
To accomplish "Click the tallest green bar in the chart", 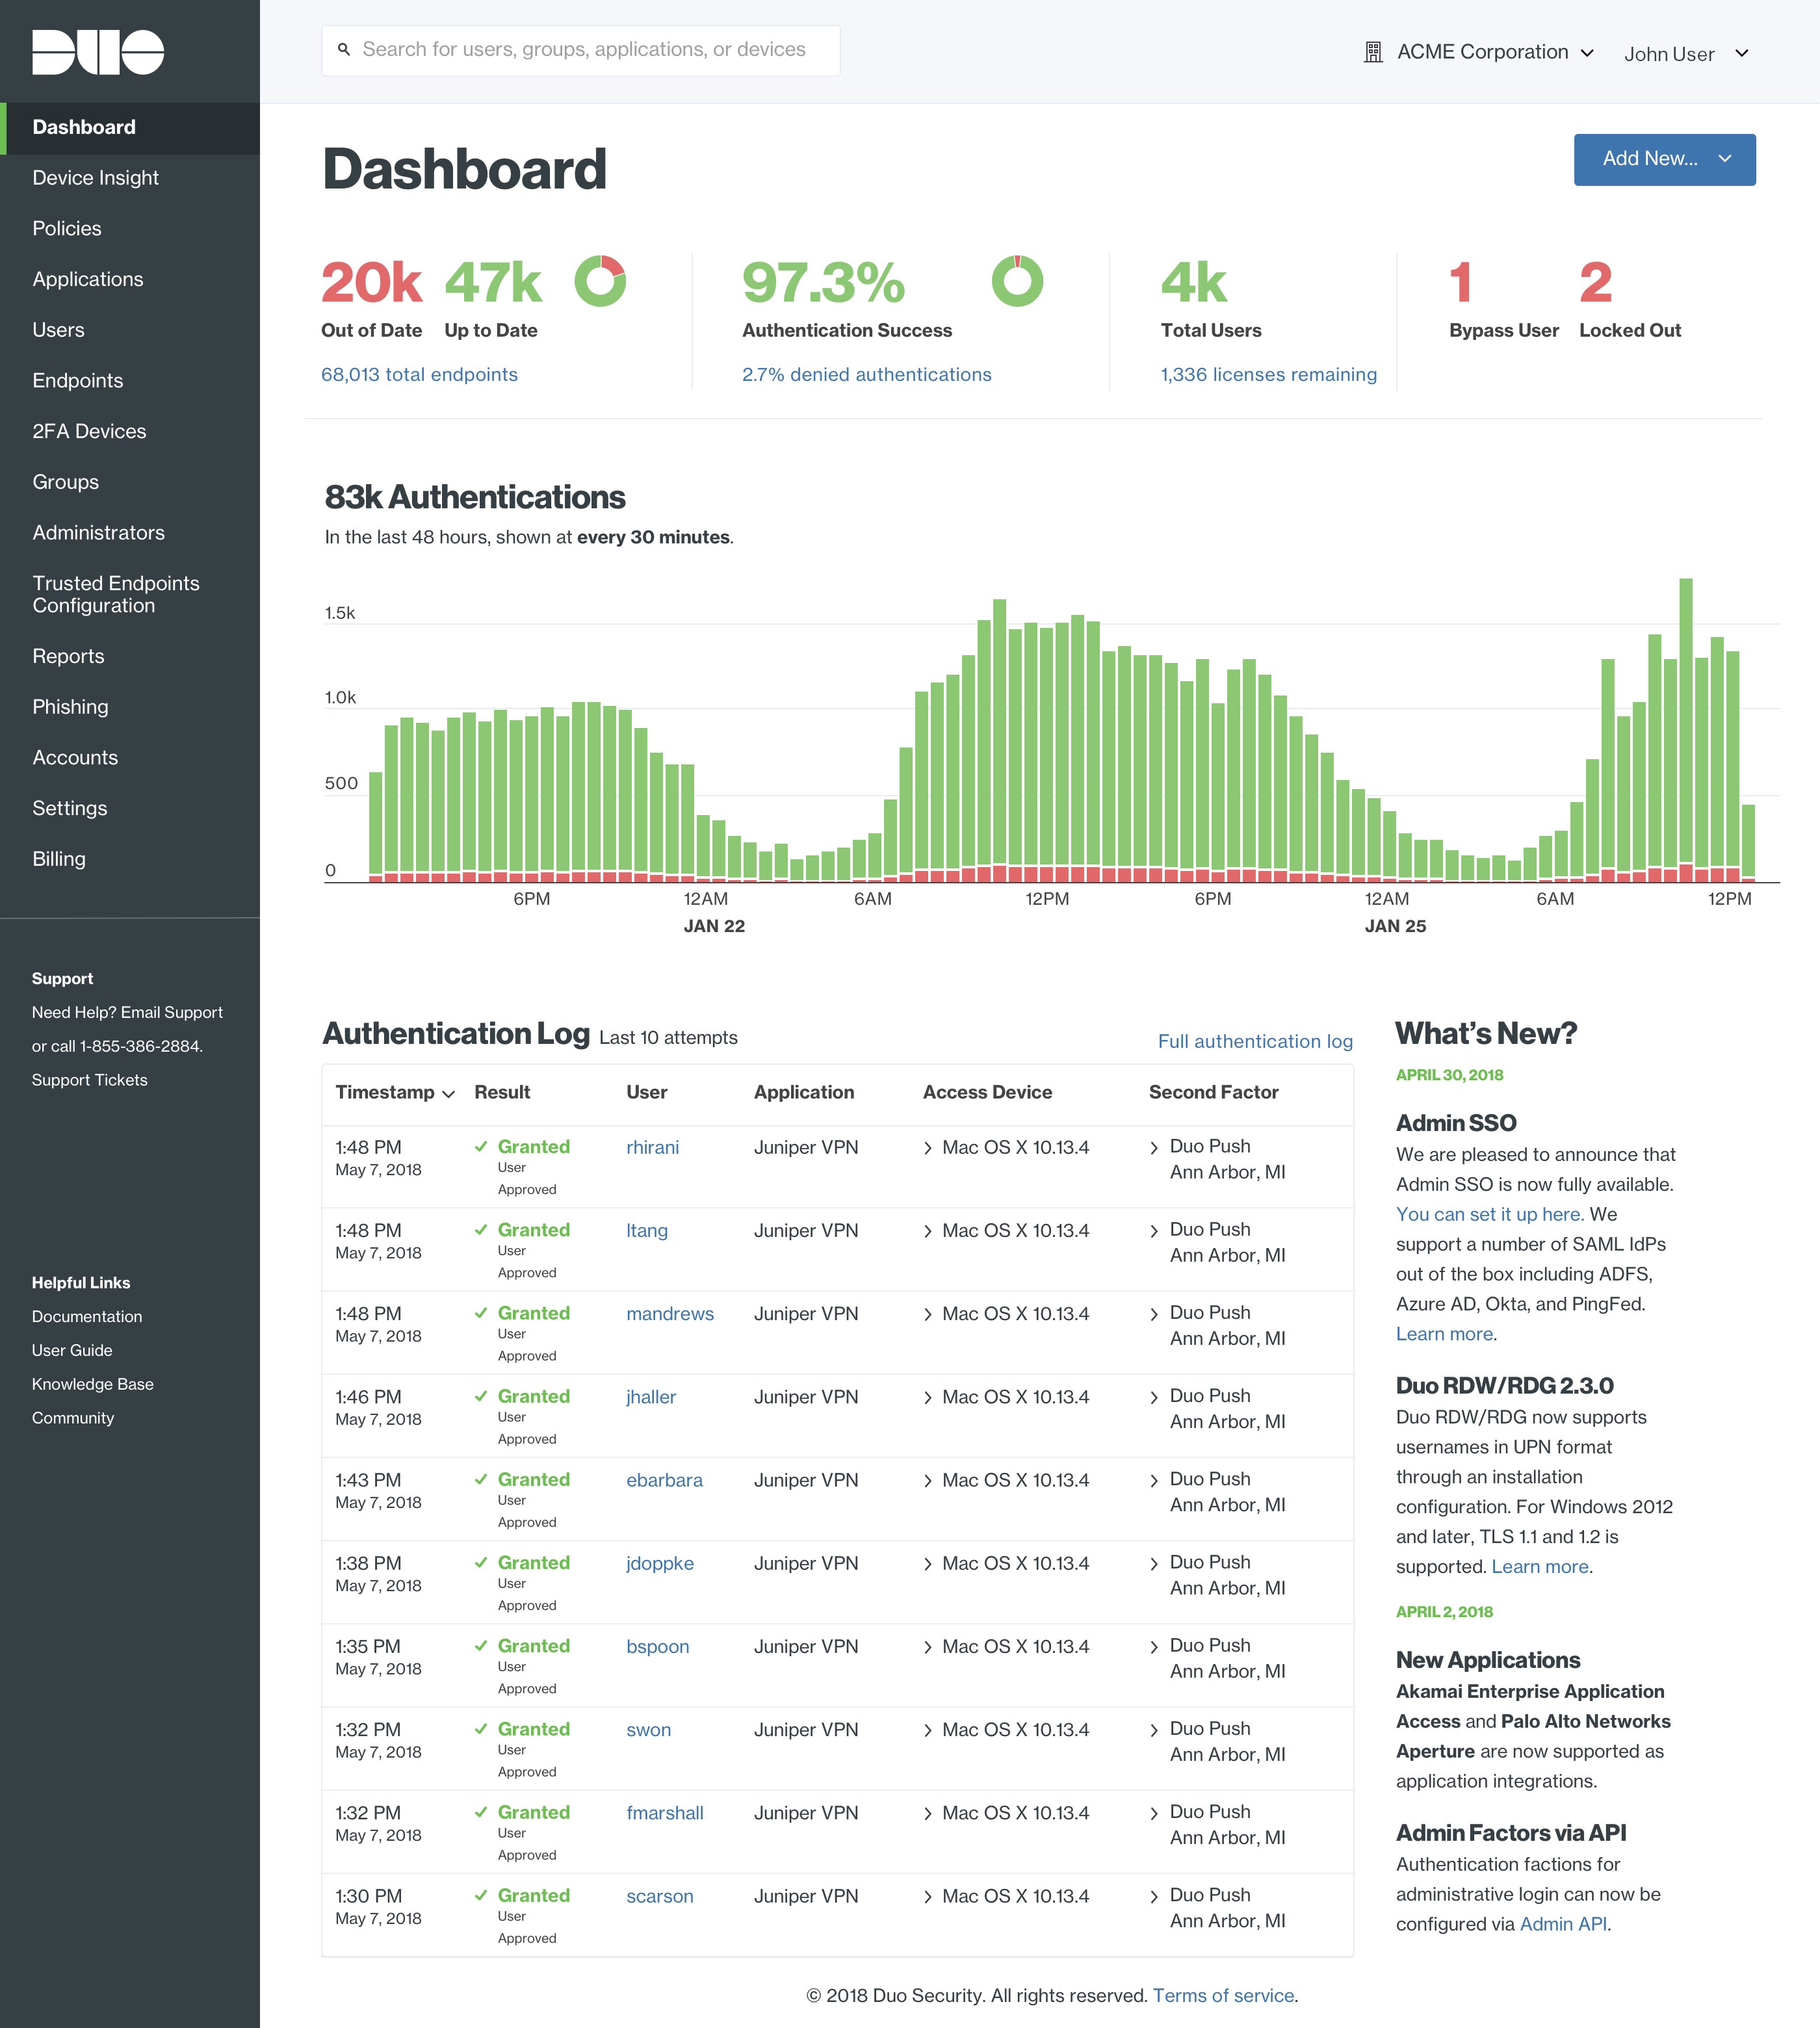I will pos(1686,720).
